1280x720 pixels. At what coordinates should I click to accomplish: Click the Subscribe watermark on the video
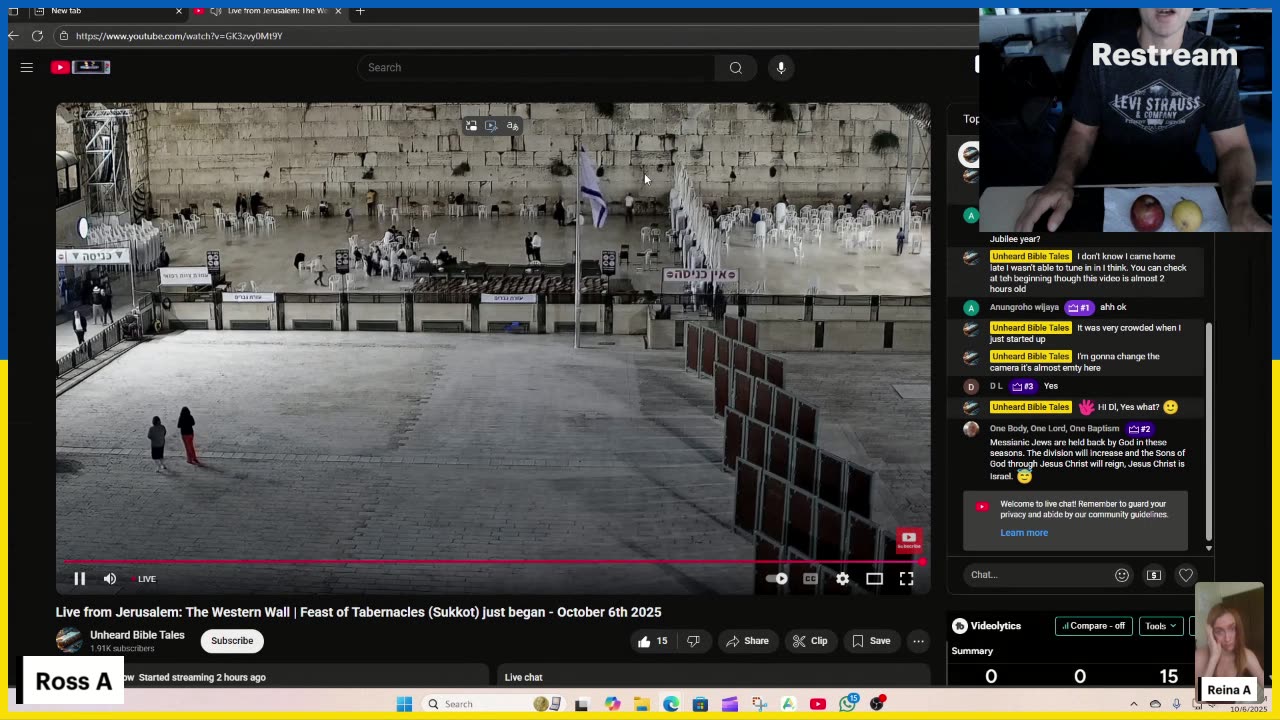point(908,540)
